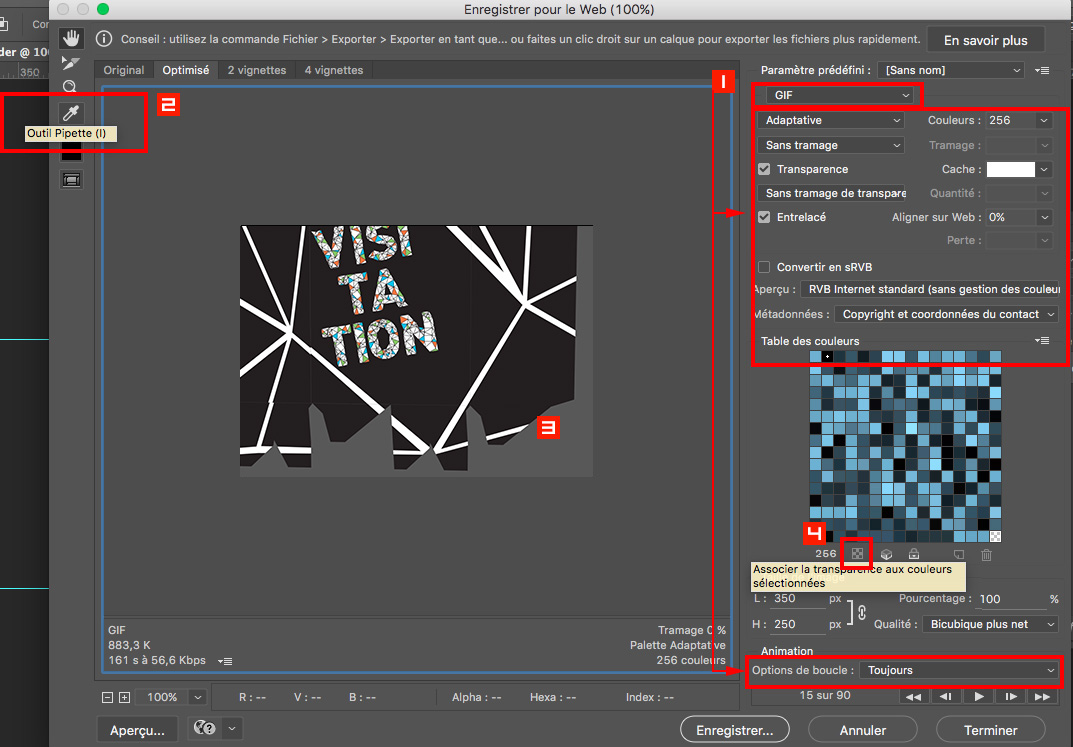Lock selected colors with padlock icon
Screen dimensions: 1073x747
tap(913, 554)
